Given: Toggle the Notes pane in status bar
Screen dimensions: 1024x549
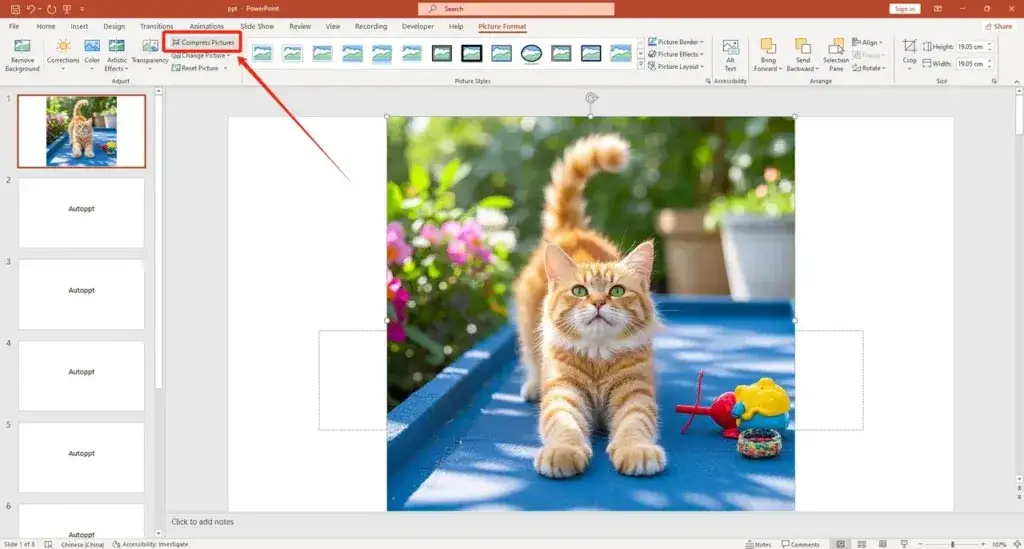Looking at the screenshot, I should pyautogui.click(x=759, y=544).
